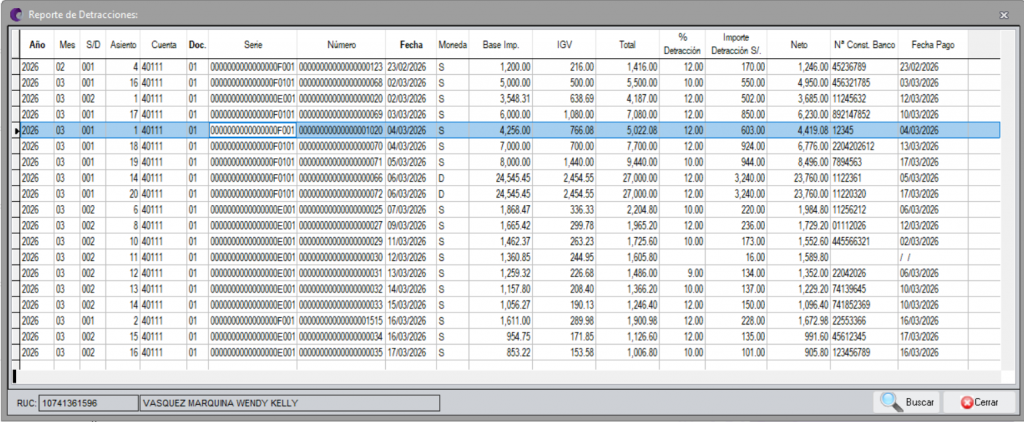
Task: Click Neto cell 6,230.00
Action: pos(799,115)
